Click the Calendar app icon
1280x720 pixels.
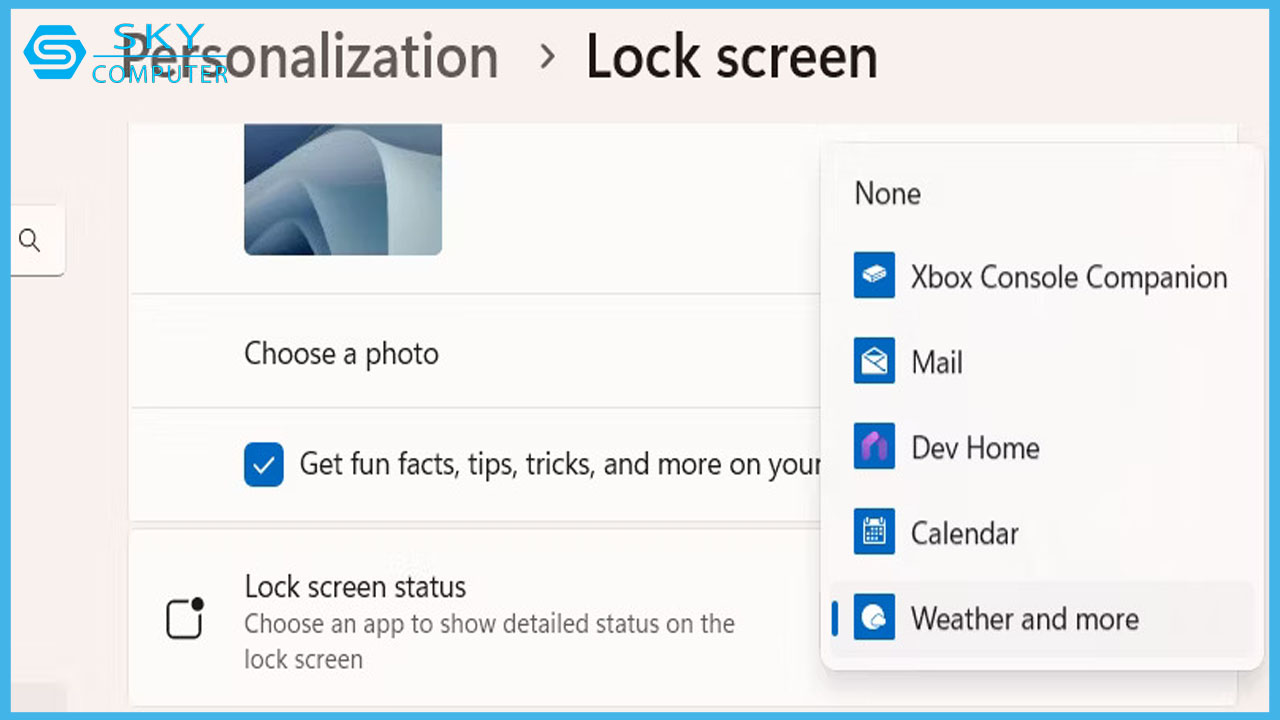pyautogui.click(x=874, y=532)
